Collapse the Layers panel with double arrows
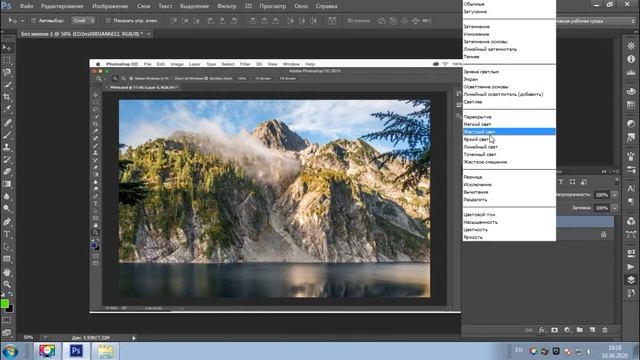Viewport: 640px width, 360px height. [x=604, y=171]
